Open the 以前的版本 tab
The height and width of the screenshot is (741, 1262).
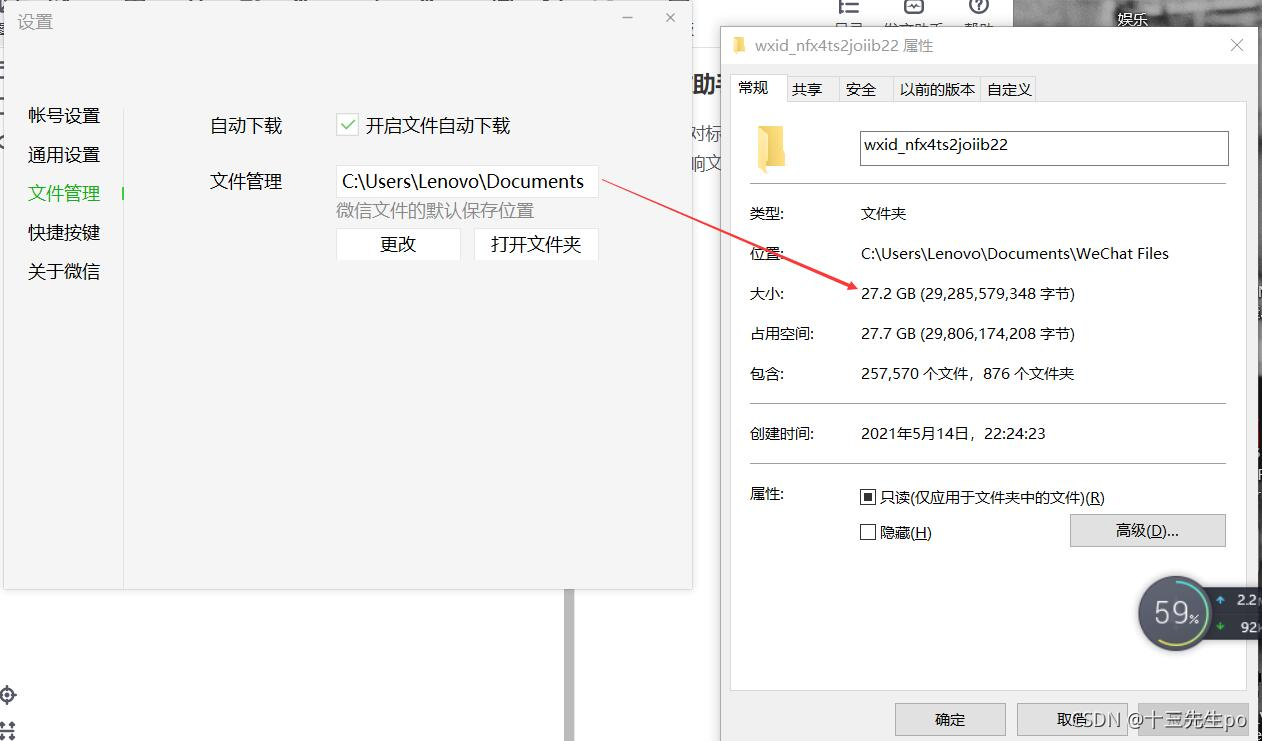tap(935, 89)
